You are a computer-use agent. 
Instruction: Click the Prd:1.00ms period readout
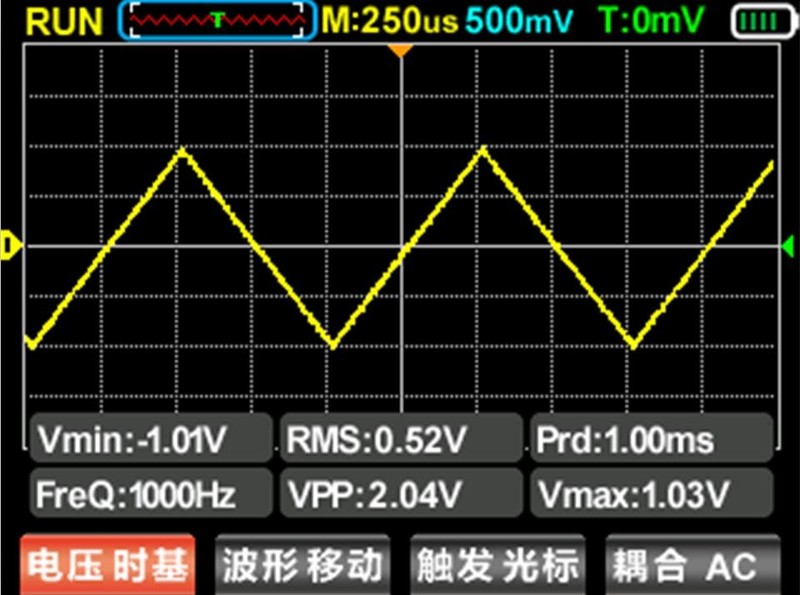pyautogui.click(x=651, y=439)
